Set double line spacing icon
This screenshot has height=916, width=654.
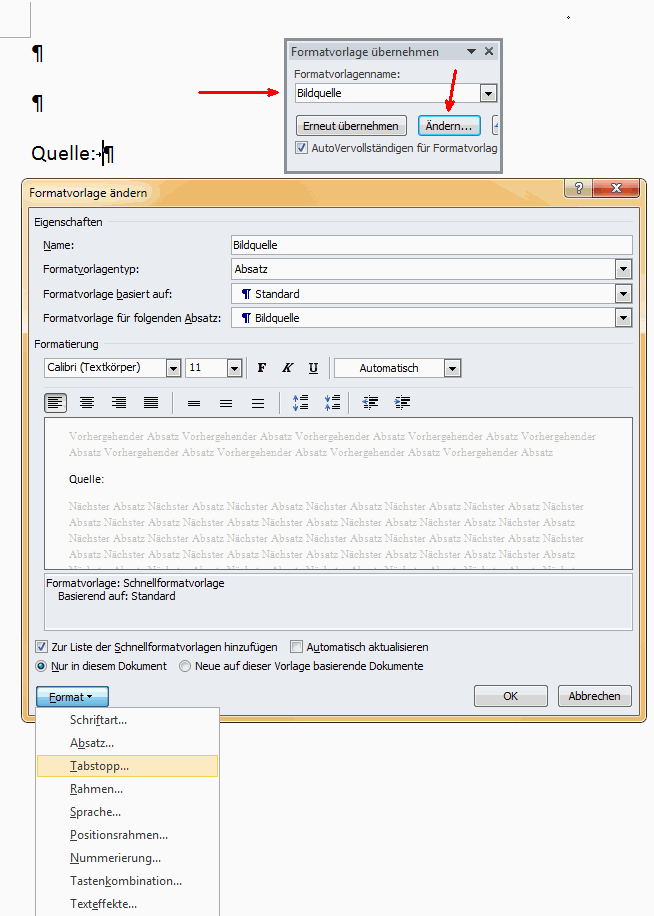click(258, 403)
